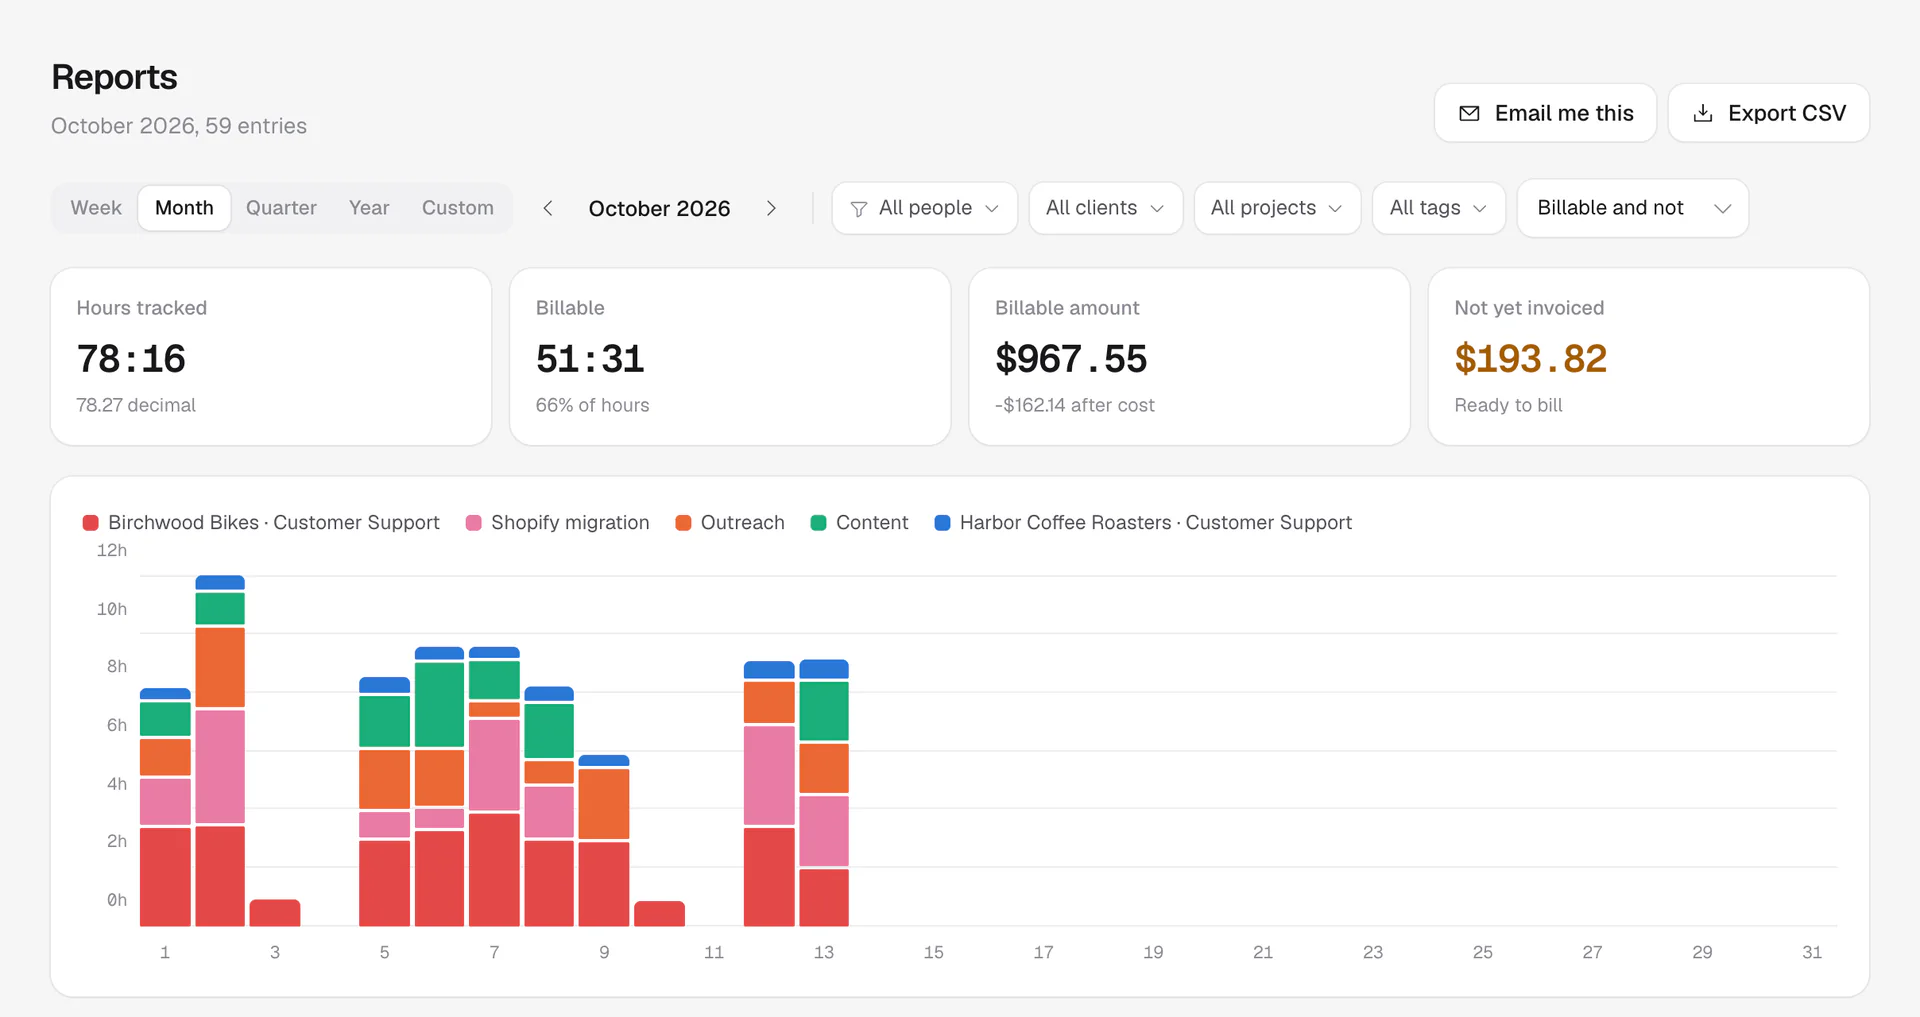Screen dimensions: 1920x1017
Task: Go to previous month with left chevron
Action: click(x=548, y=208)
